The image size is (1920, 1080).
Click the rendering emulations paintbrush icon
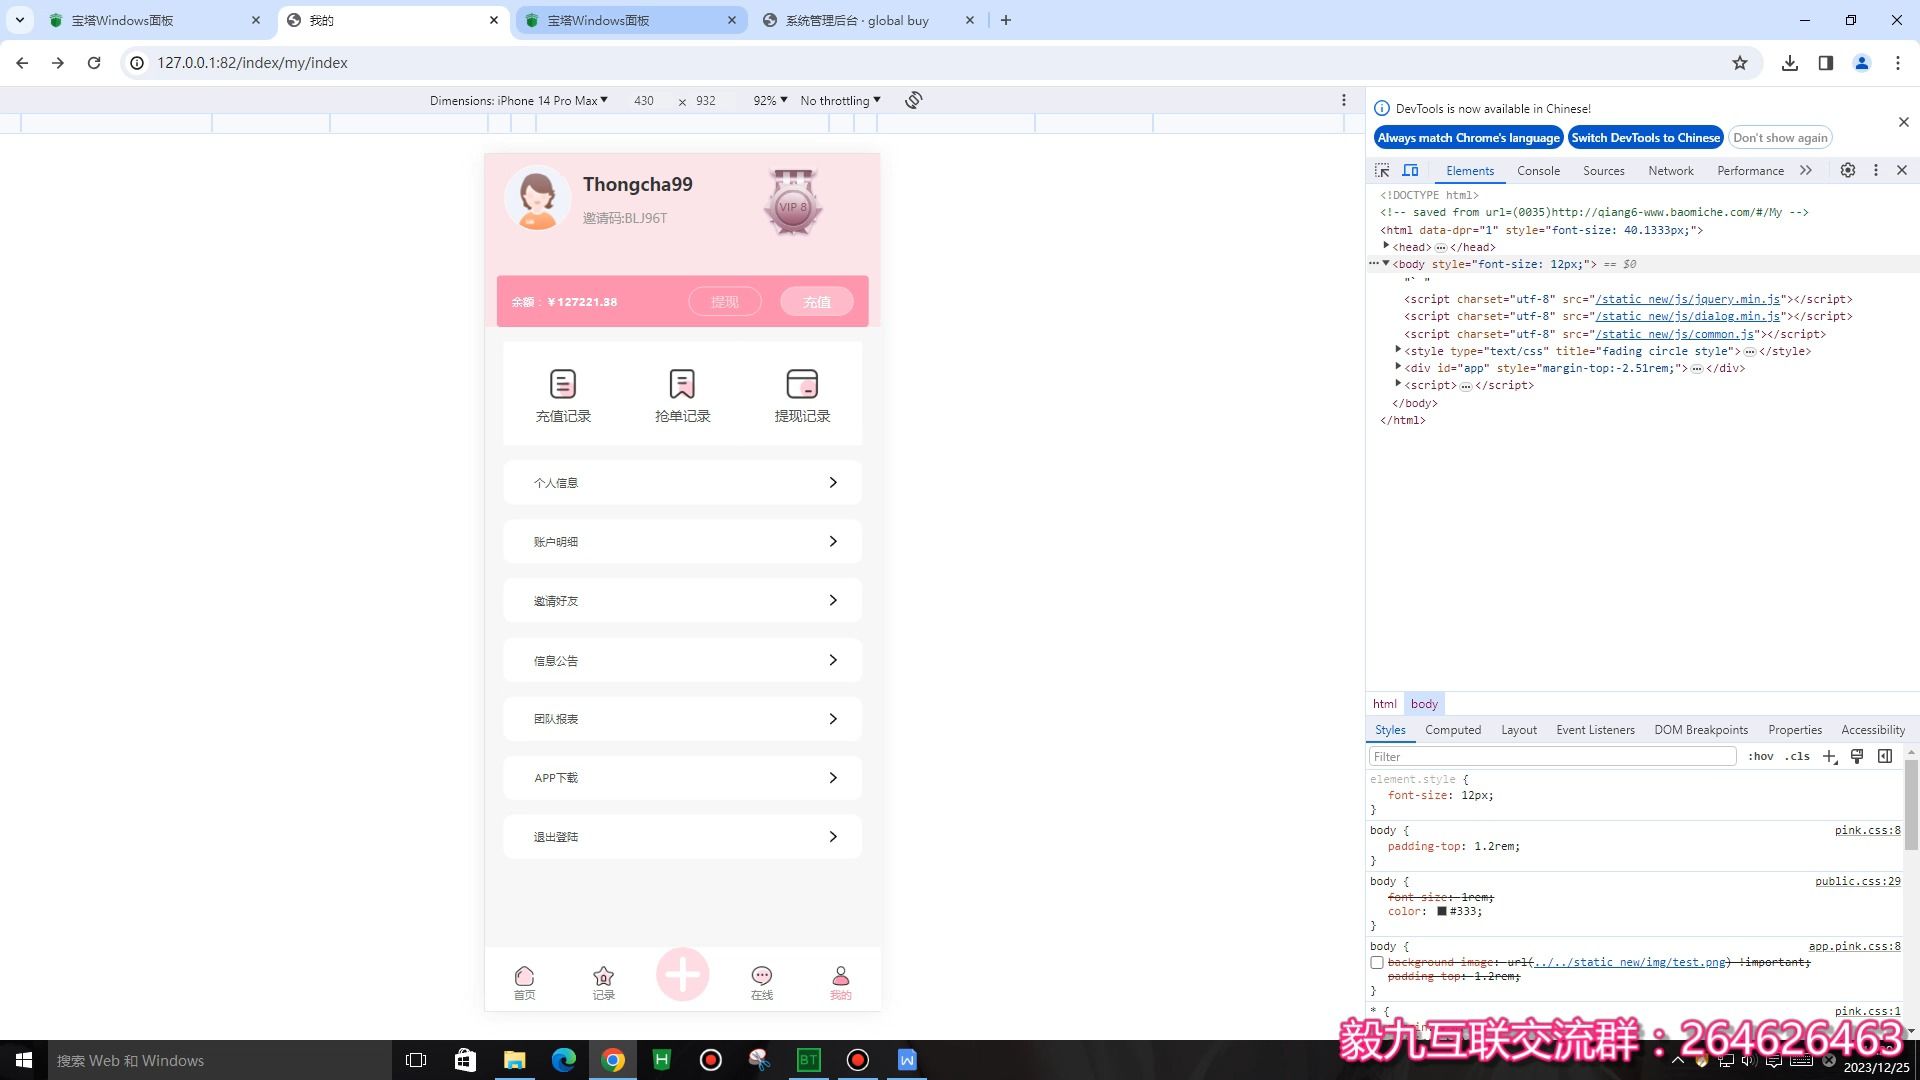point(1857,757)
